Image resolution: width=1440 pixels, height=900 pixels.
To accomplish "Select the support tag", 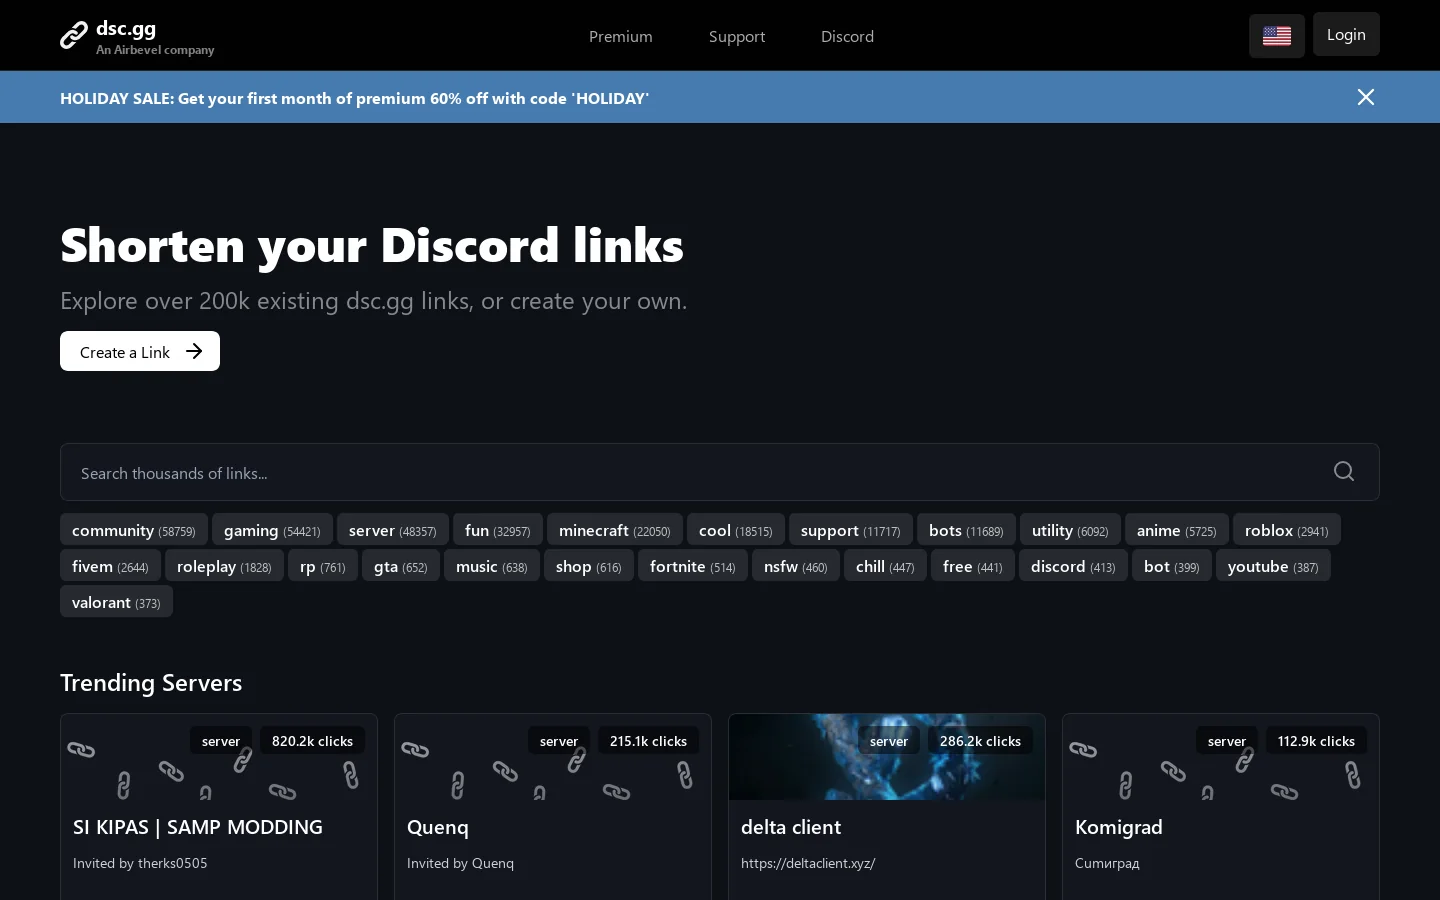I will [851, 530].
